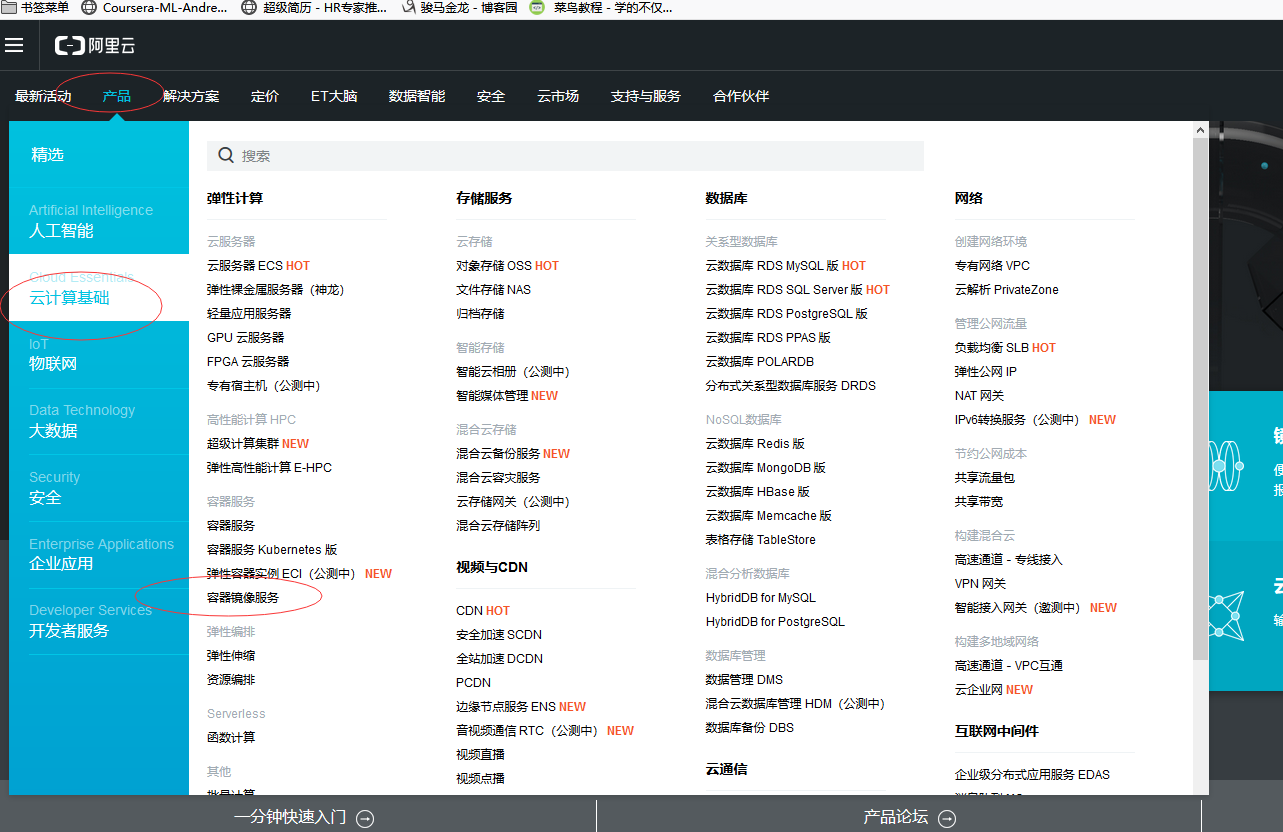This screenshot has width=1283, height=832.
Task: Open the 菜鸟教程 bookmark
Action: (601, 7)
